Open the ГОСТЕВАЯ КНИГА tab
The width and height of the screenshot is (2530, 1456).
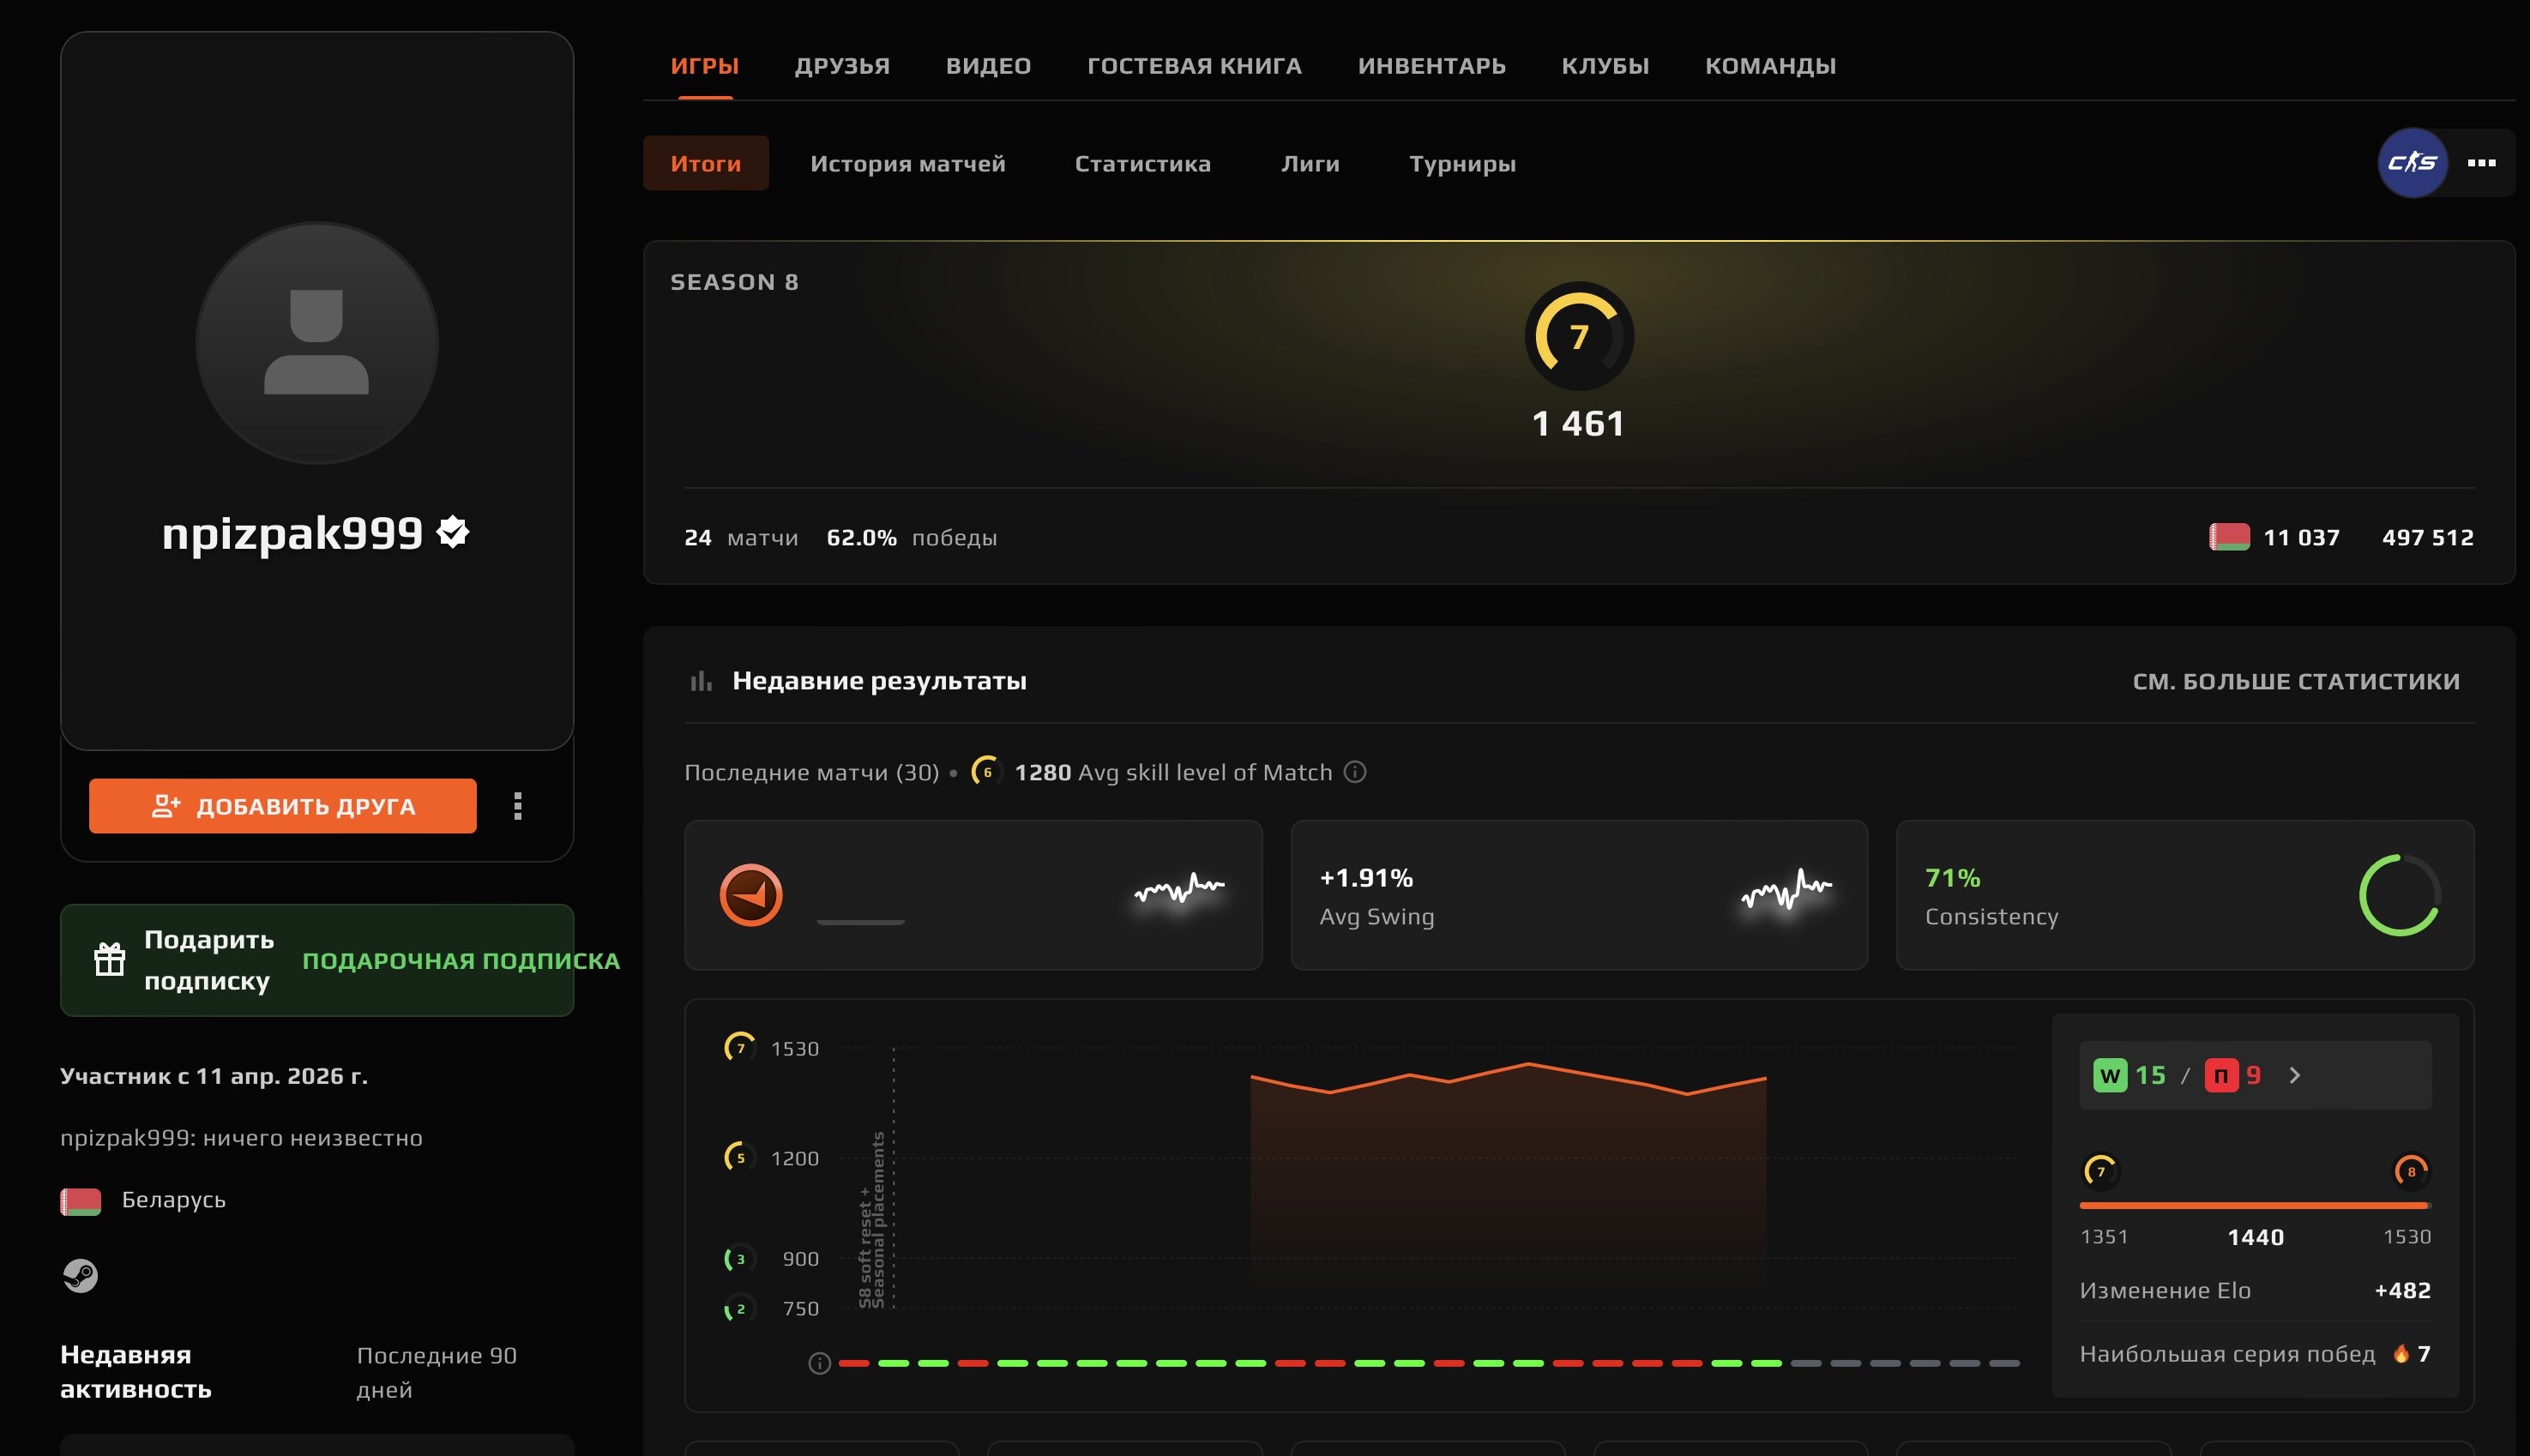[1194, 66]
